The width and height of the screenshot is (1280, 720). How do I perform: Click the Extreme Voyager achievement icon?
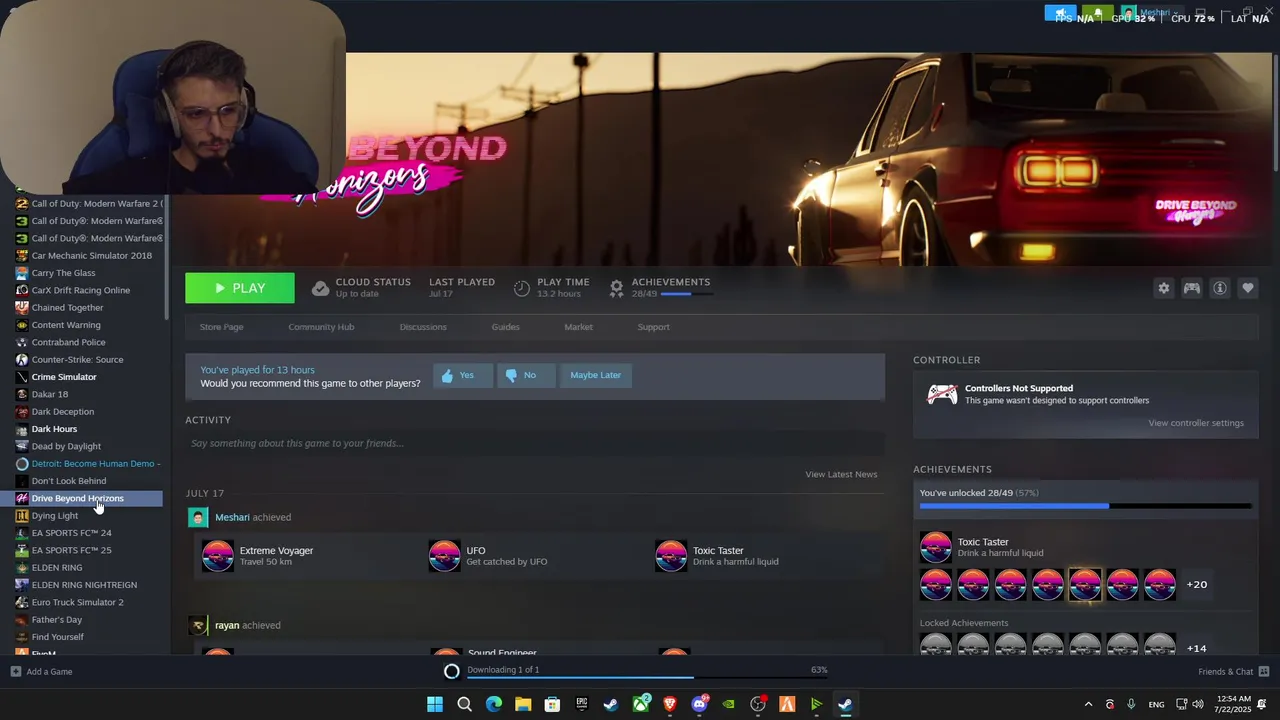[x=217, y=556]
